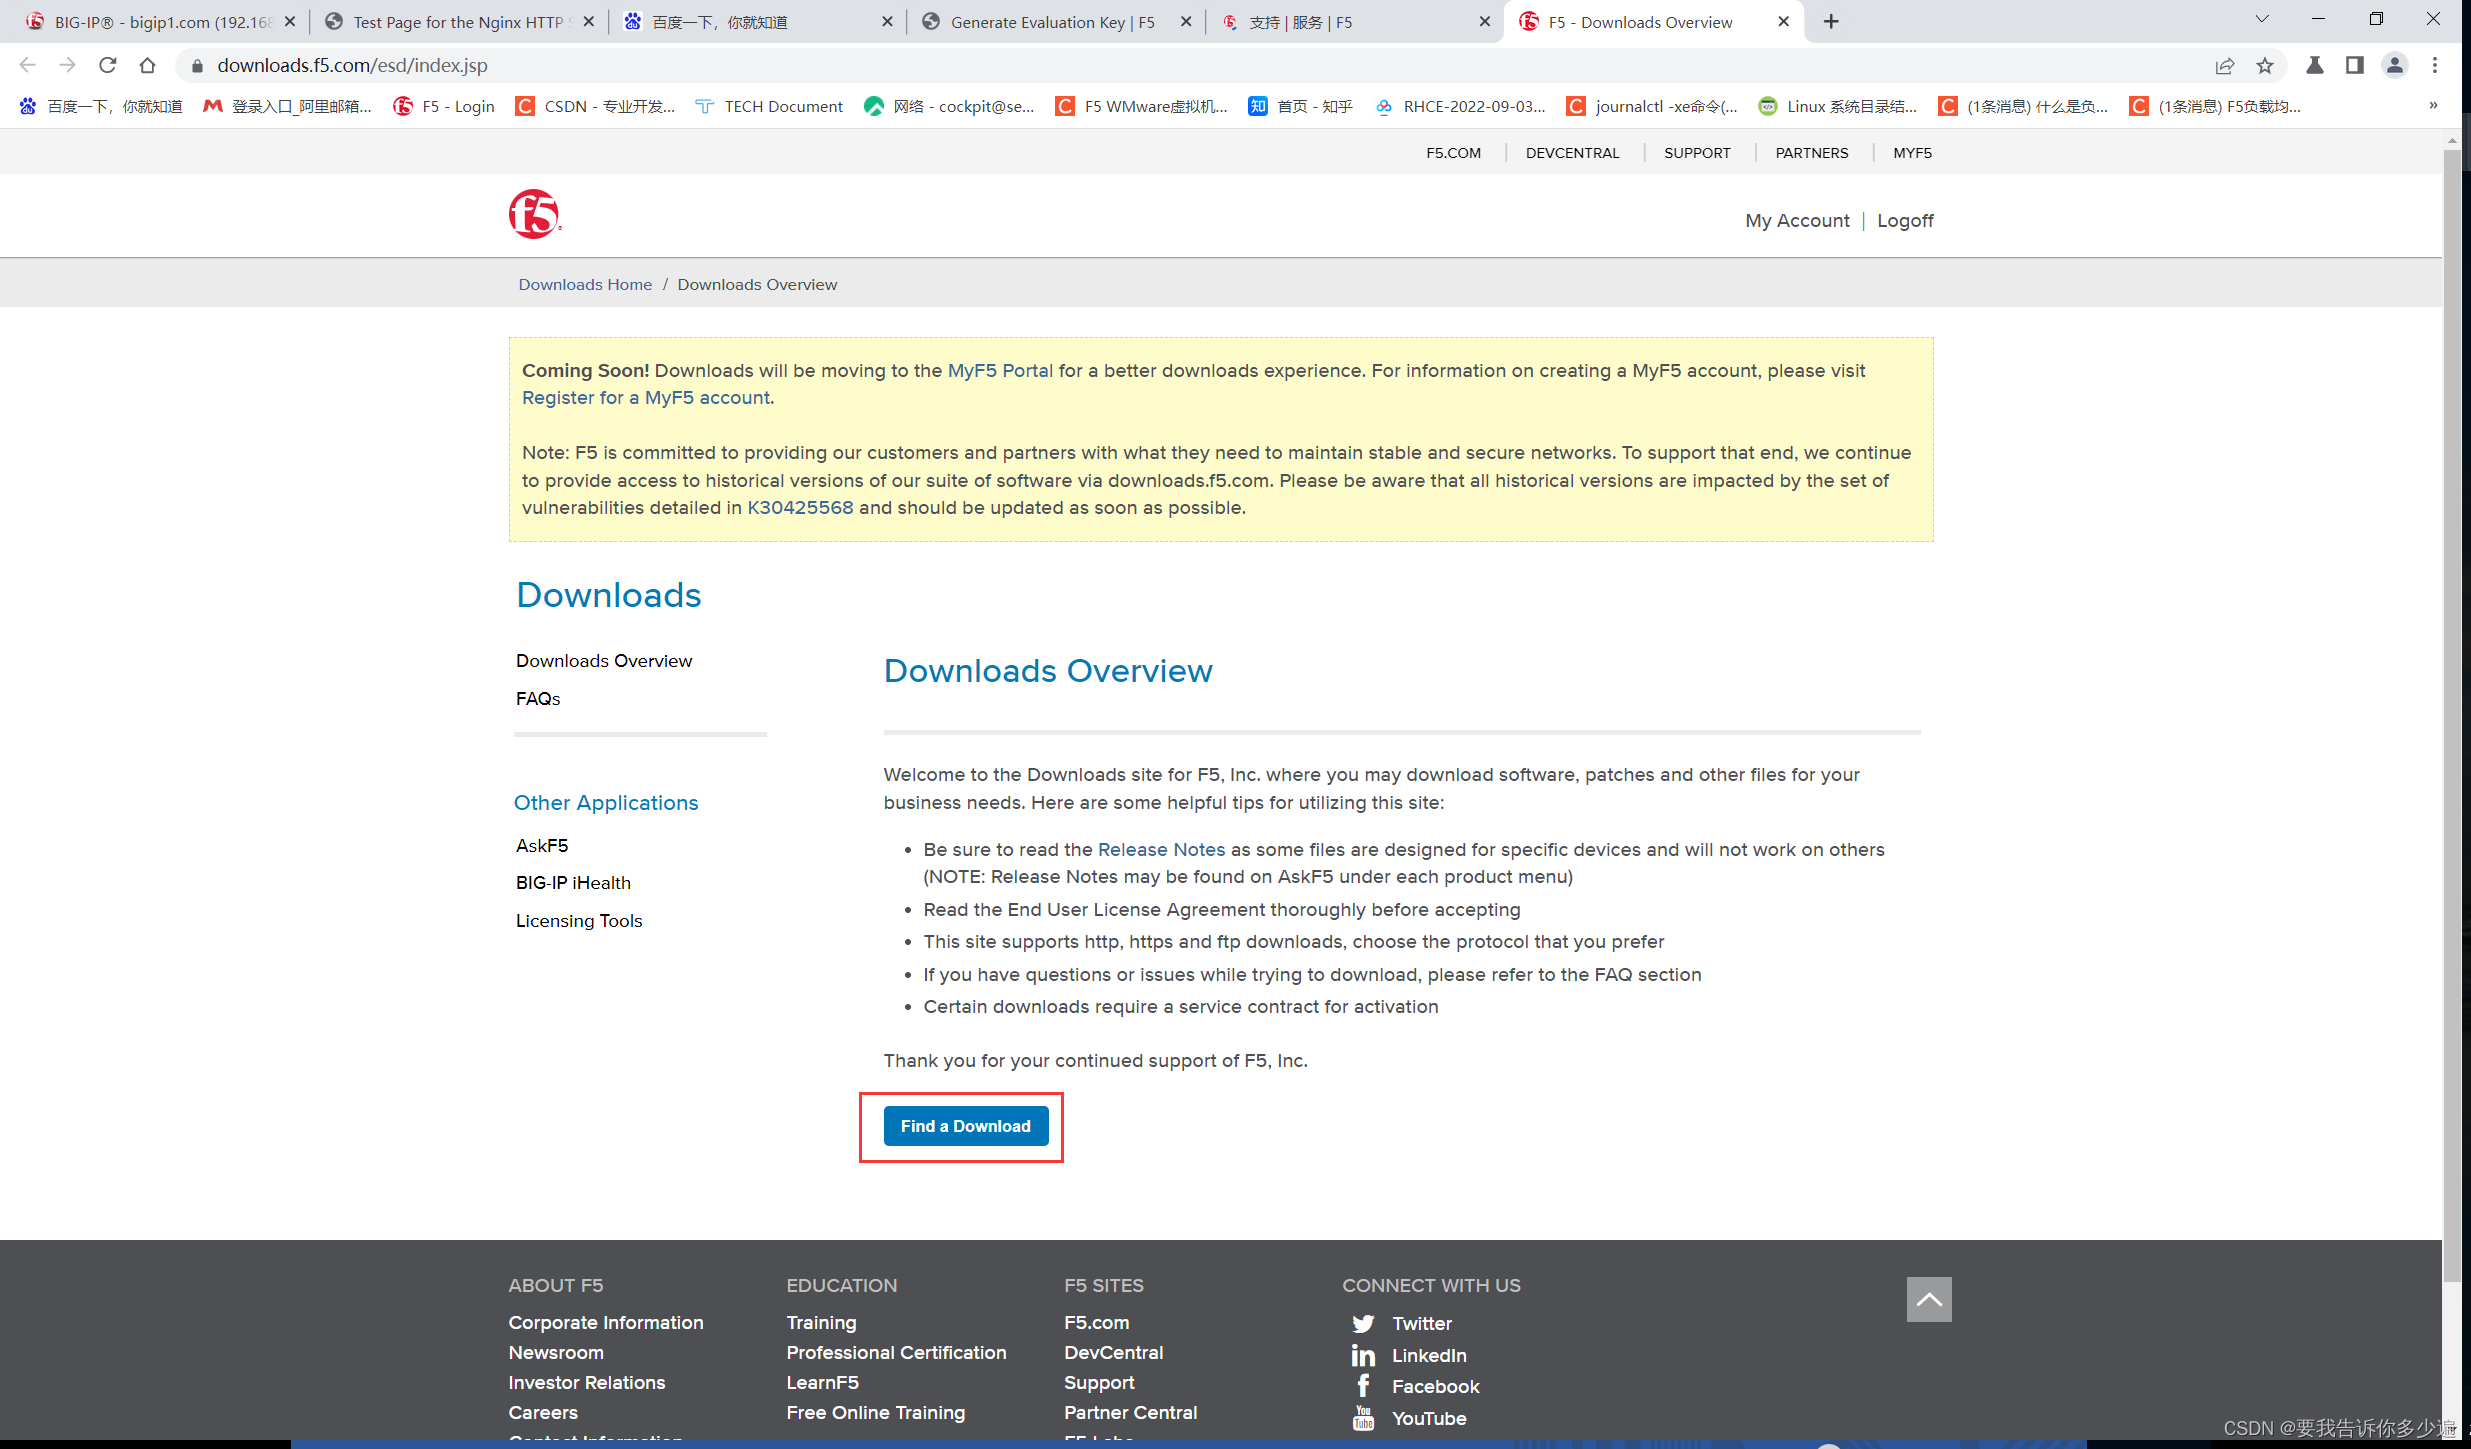Open SUPPORT in top navigation
2471x1449 pixels.
click(1696, 153)
